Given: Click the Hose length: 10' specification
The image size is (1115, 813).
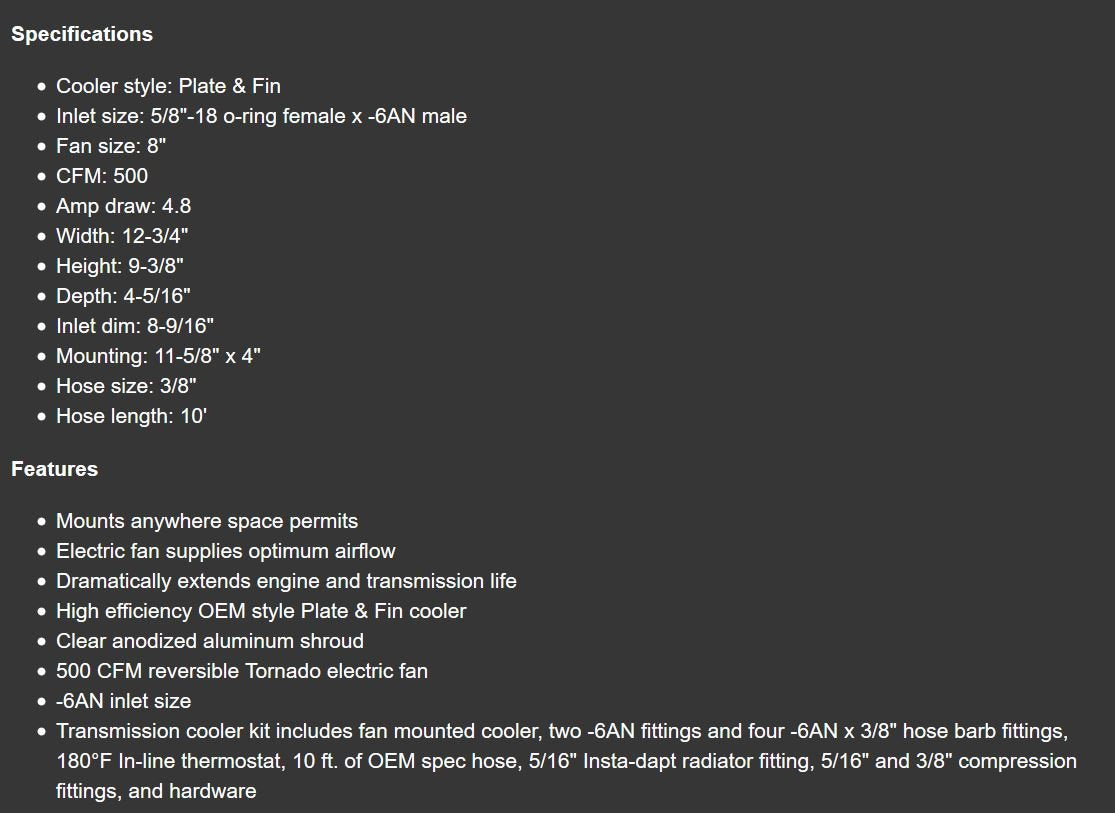Looking at the screenshot, I should tap(131, 416).
